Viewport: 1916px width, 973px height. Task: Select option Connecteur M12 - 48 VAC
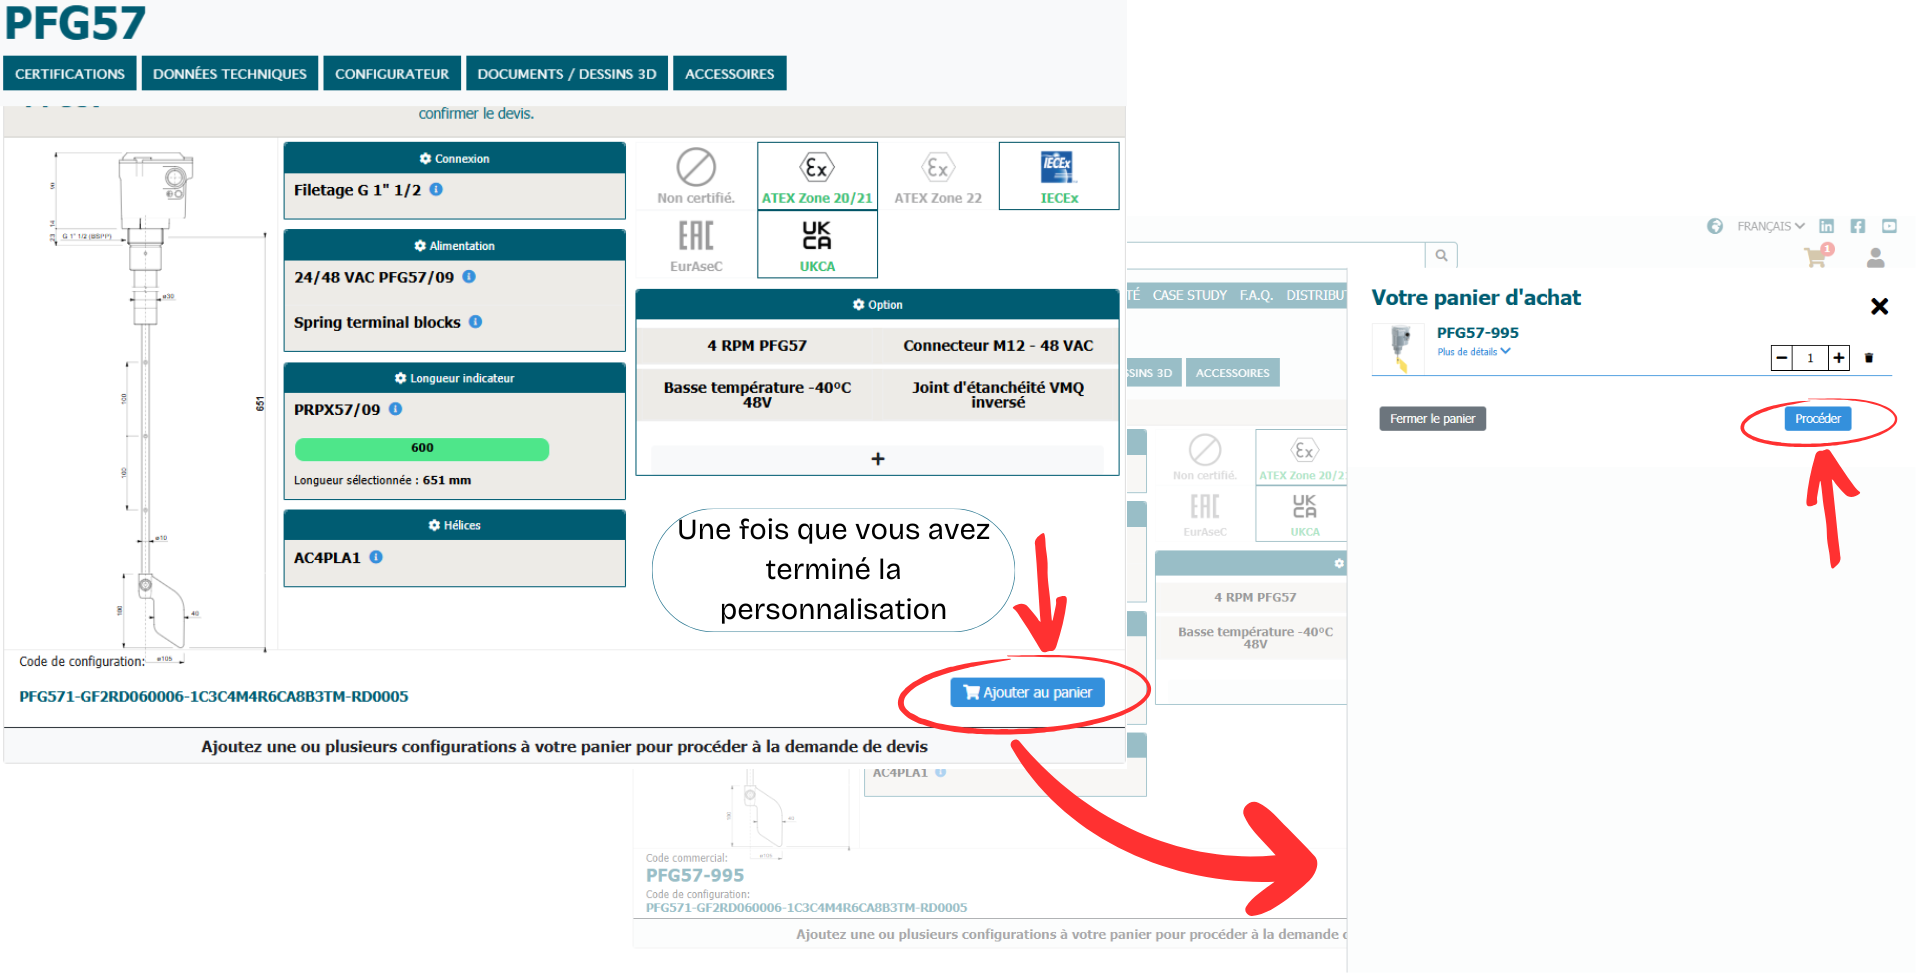(x=998, y=345)
